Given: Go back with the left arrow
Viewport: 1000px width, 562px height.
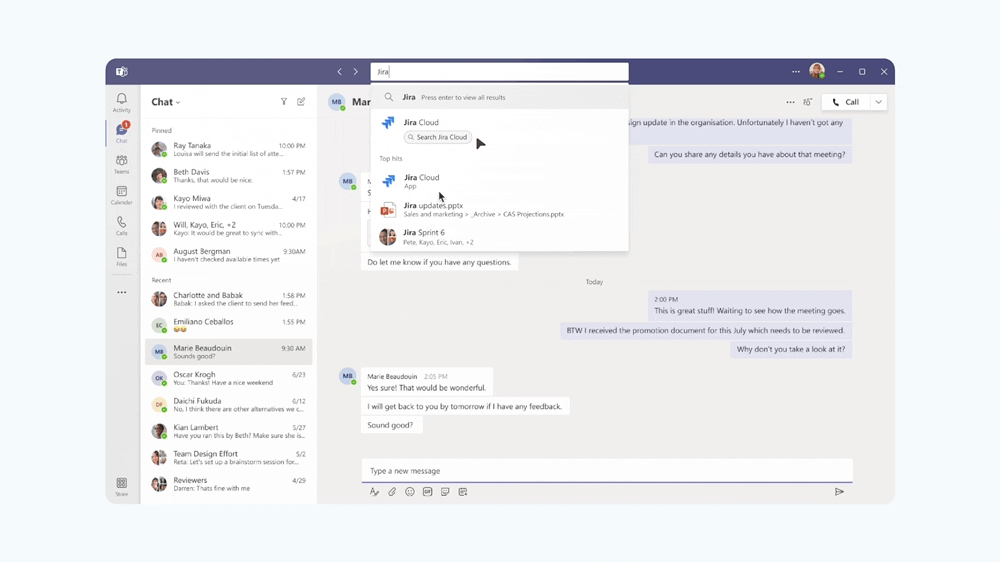Looking at the screenshot, I should [x=339, y=71].
